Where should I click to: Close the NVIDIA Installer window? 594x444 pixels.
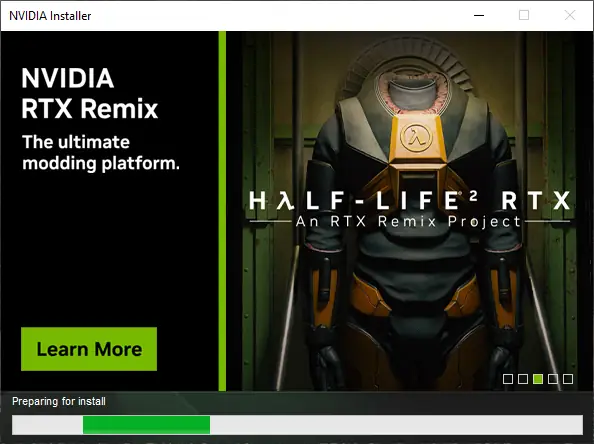point(570,16)
